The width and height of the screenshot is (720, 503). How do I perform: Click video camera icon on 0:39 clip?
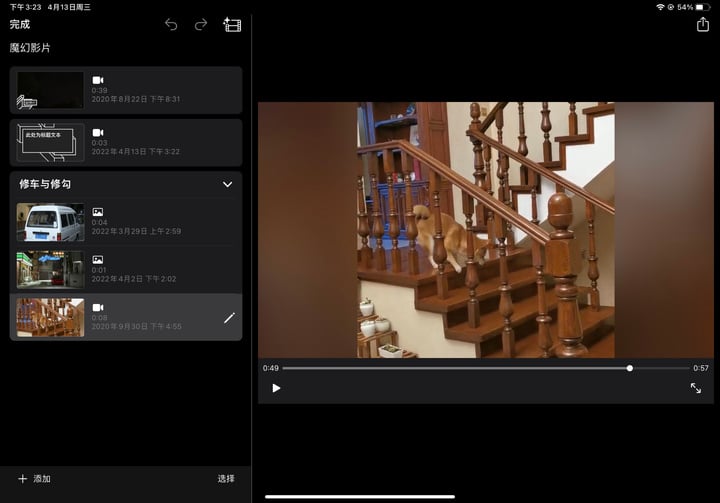98,80
